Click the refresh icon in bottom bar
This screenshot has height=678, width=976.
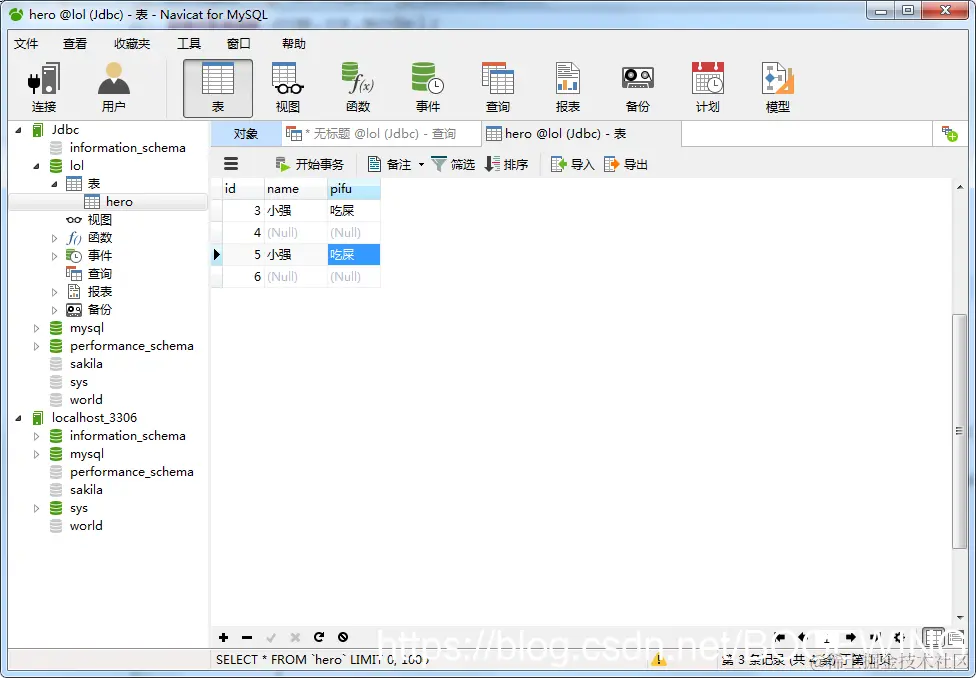click(x=319, y=637)
